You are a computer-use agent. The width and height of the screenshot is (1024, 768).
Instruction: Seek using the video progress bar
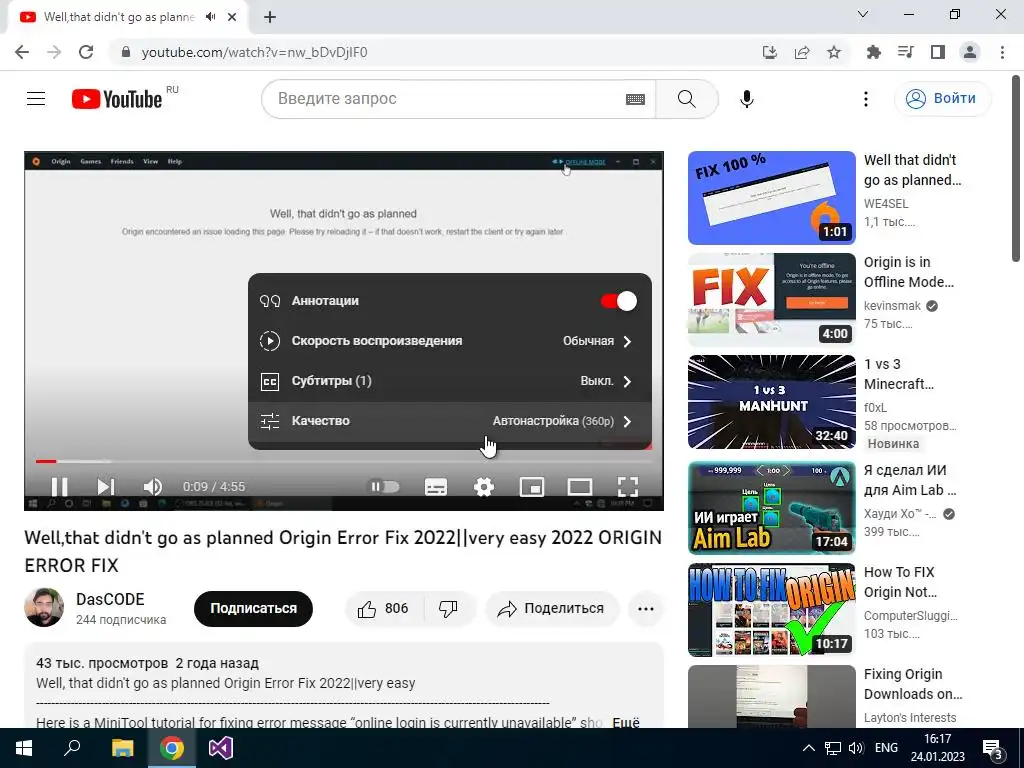coord(344,461)
